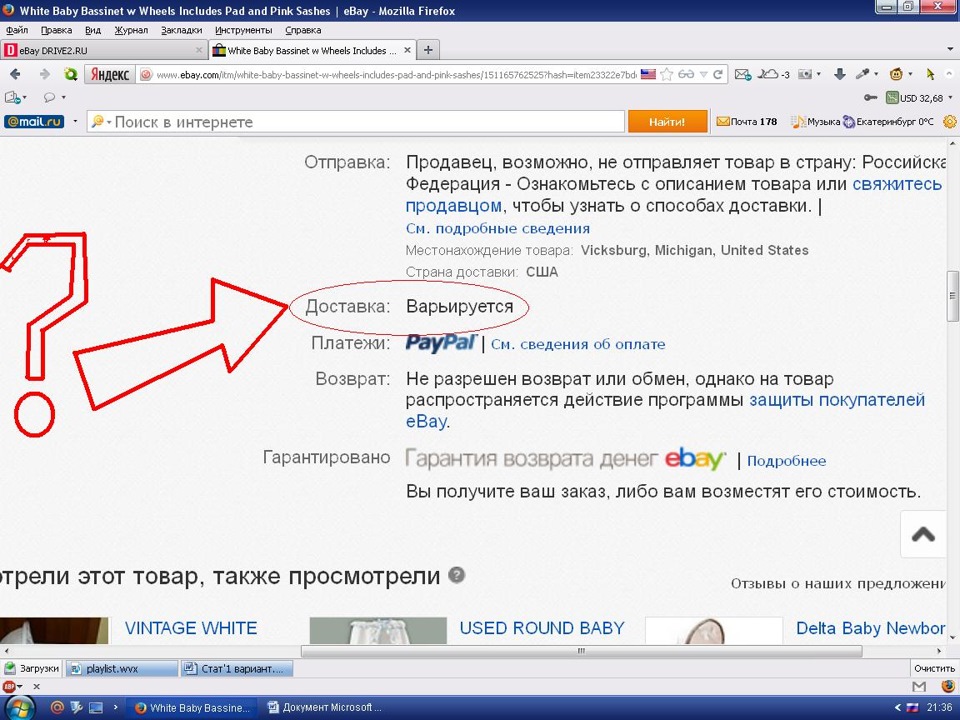Click the vertical scrollbar thumb
Viewport: 960px width, 720px height.
953,296
